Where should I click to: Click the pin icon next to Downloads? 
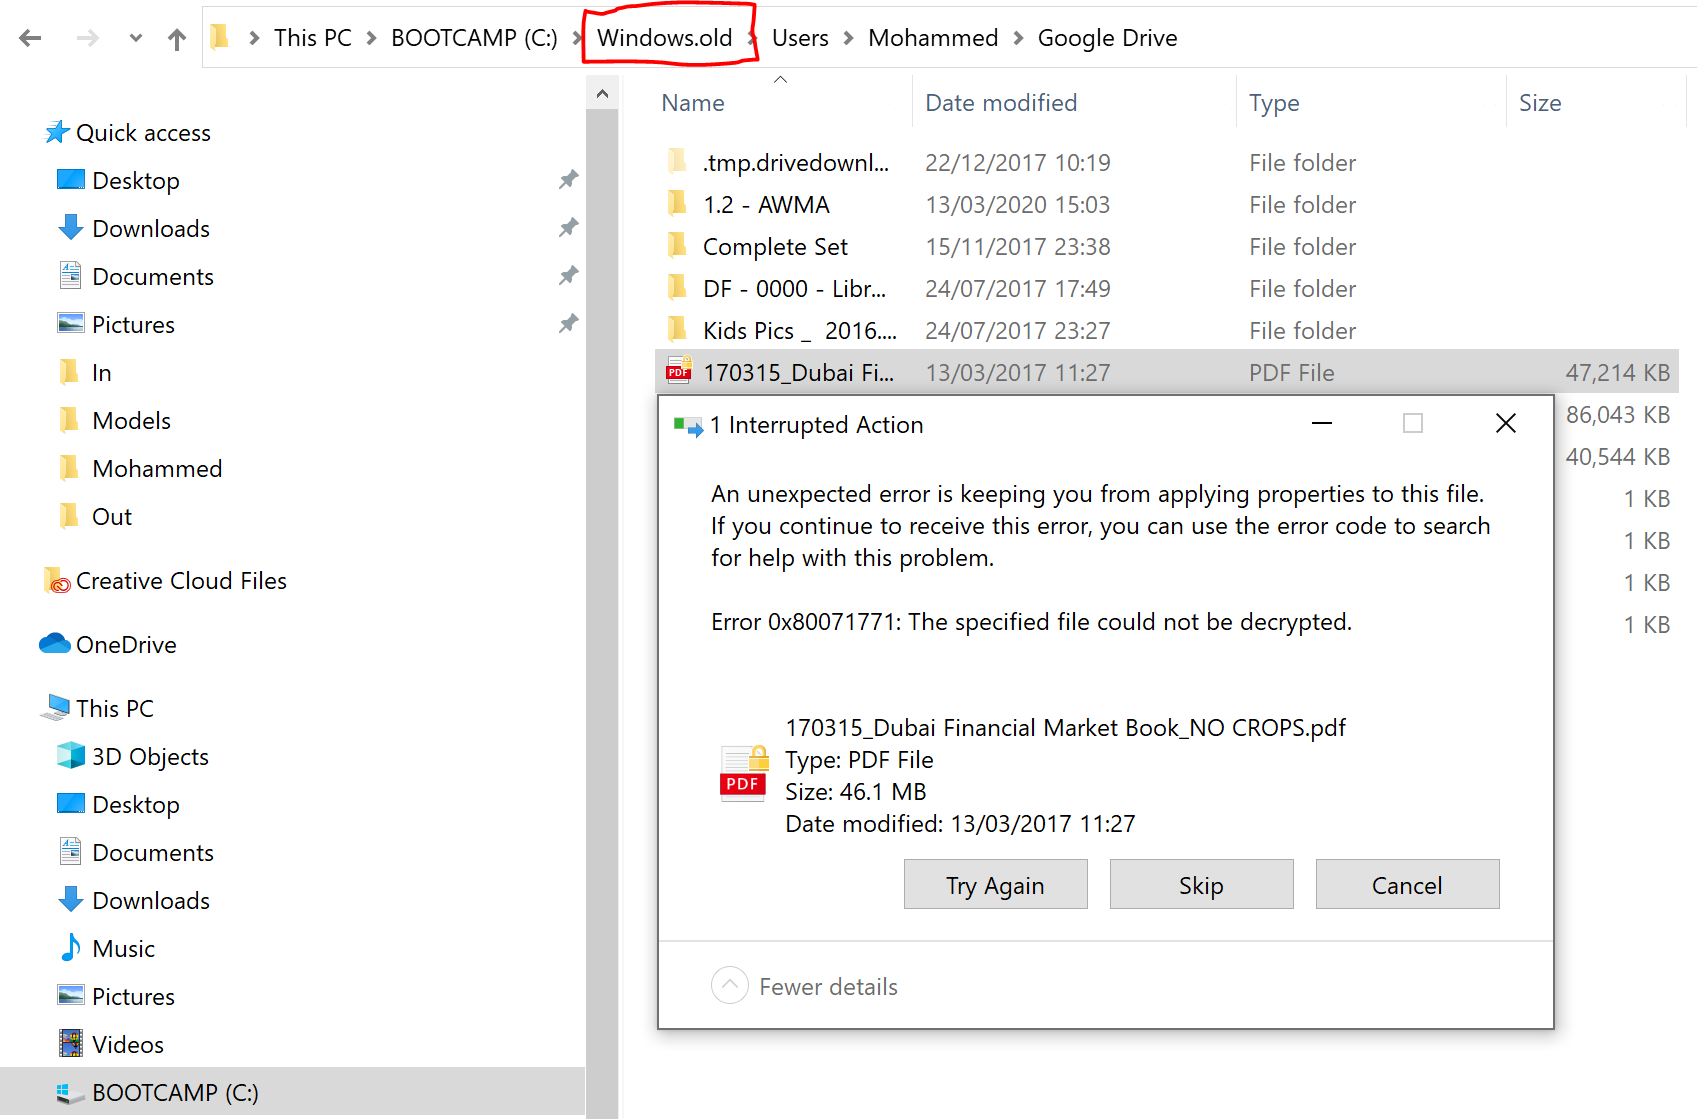pos(568,228)
